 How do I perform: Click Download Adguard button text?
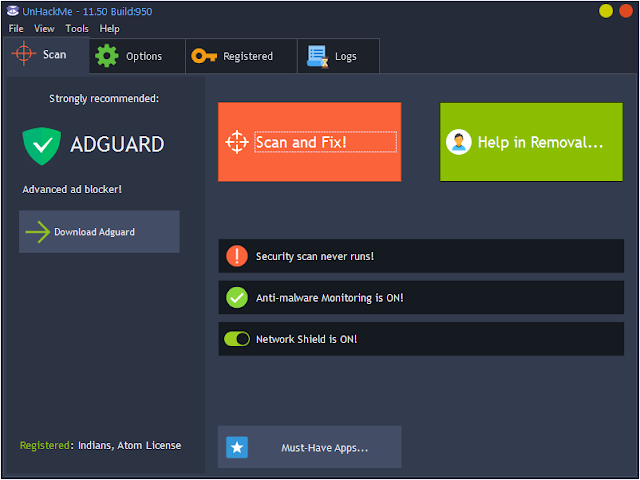click(x=94, y=232)
